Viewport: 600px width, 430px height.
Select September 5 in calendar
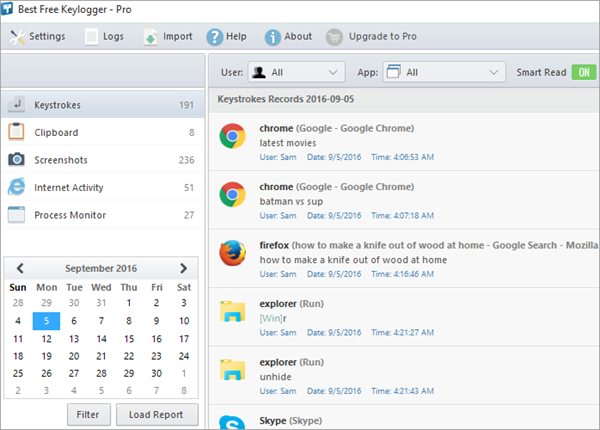click(46, 321)
